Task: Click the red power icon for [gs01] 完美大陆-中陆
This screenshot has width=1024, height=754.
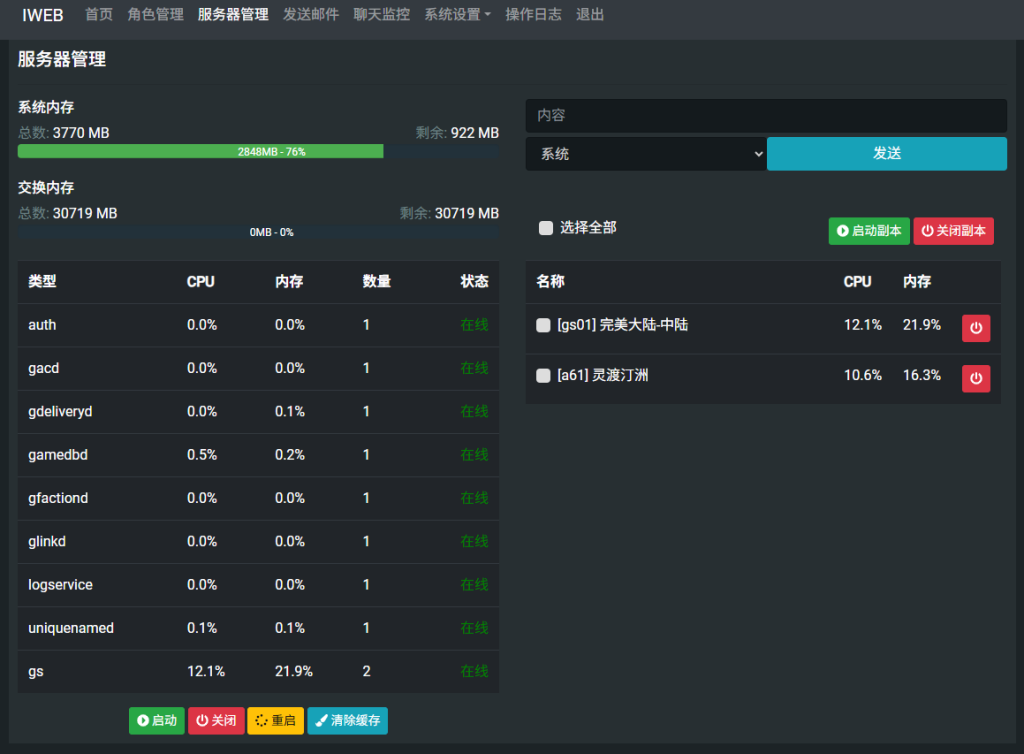Action: (x=976, y=328)
